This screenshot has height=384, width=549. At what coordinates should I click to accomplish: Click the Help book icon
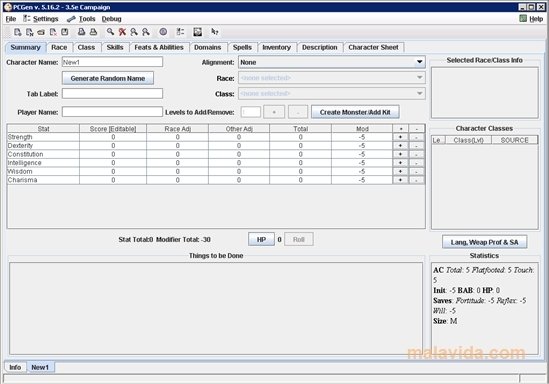(x=523, y=19)
